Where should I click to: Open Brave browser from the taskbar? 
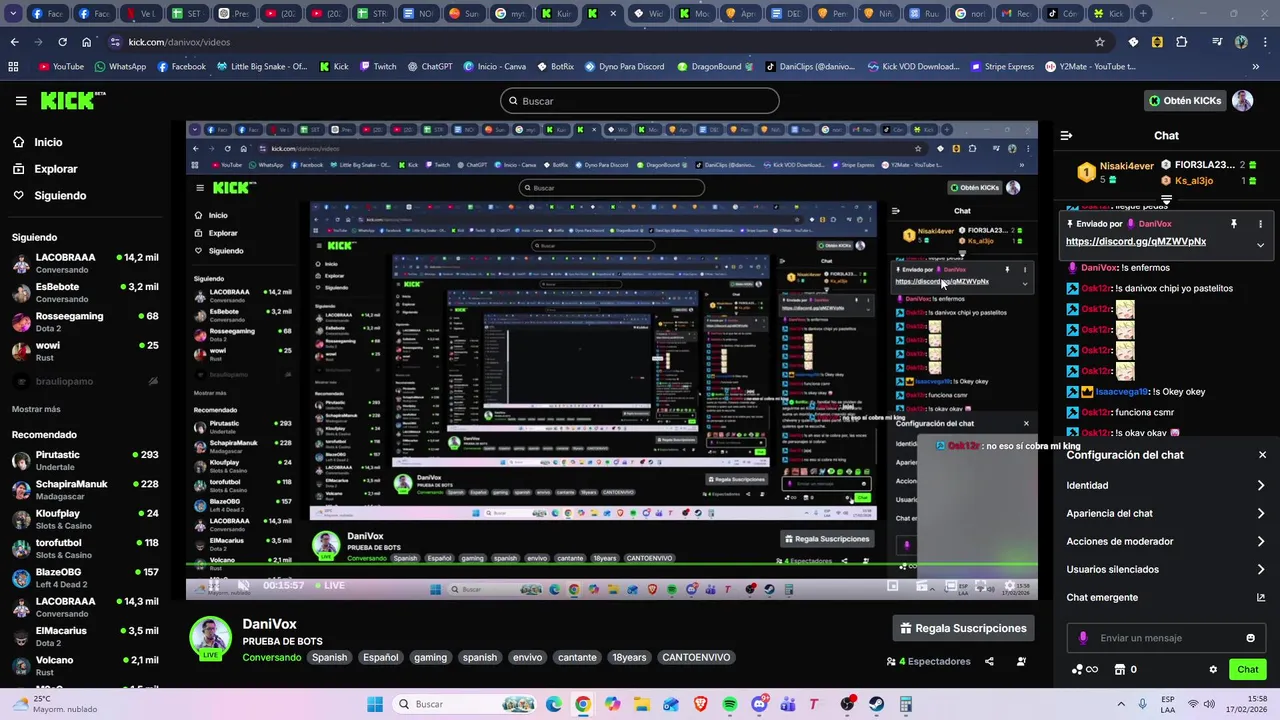701,704
